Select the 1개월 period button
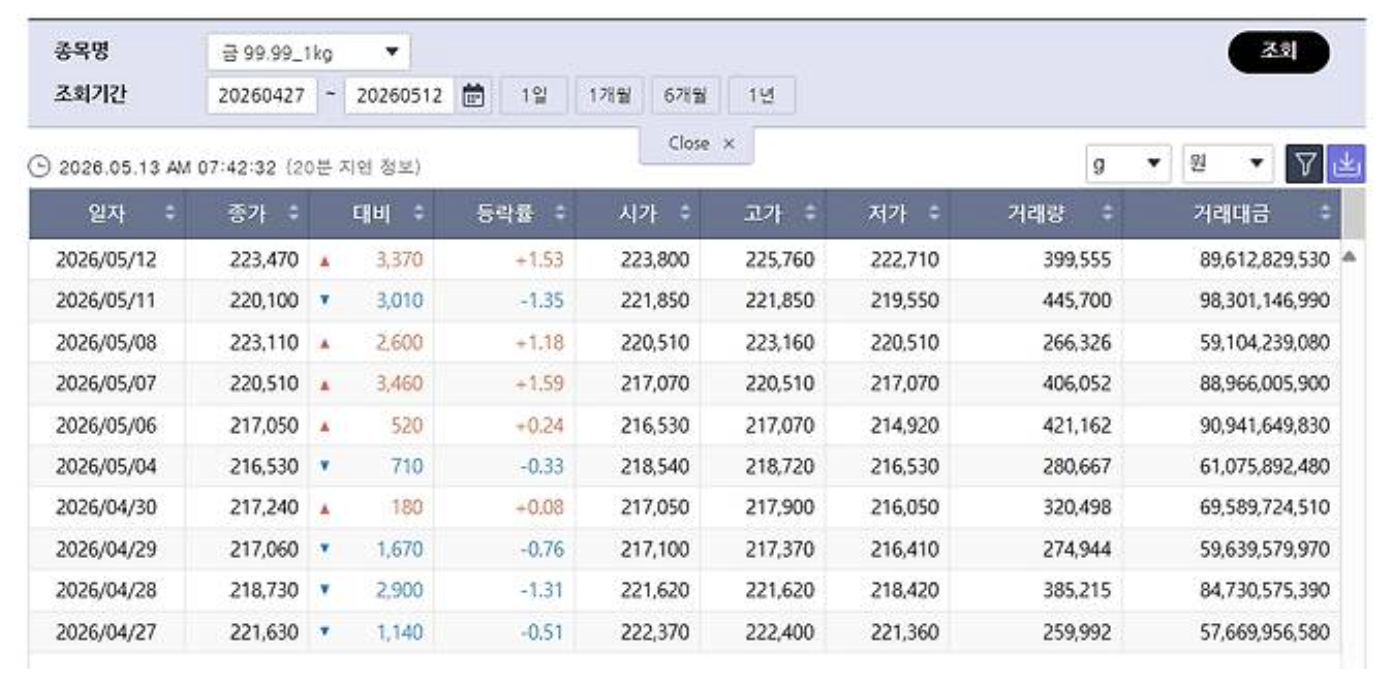Viewport: 1392px width, 686px height. pyautogui.click(x=609, y=97)
